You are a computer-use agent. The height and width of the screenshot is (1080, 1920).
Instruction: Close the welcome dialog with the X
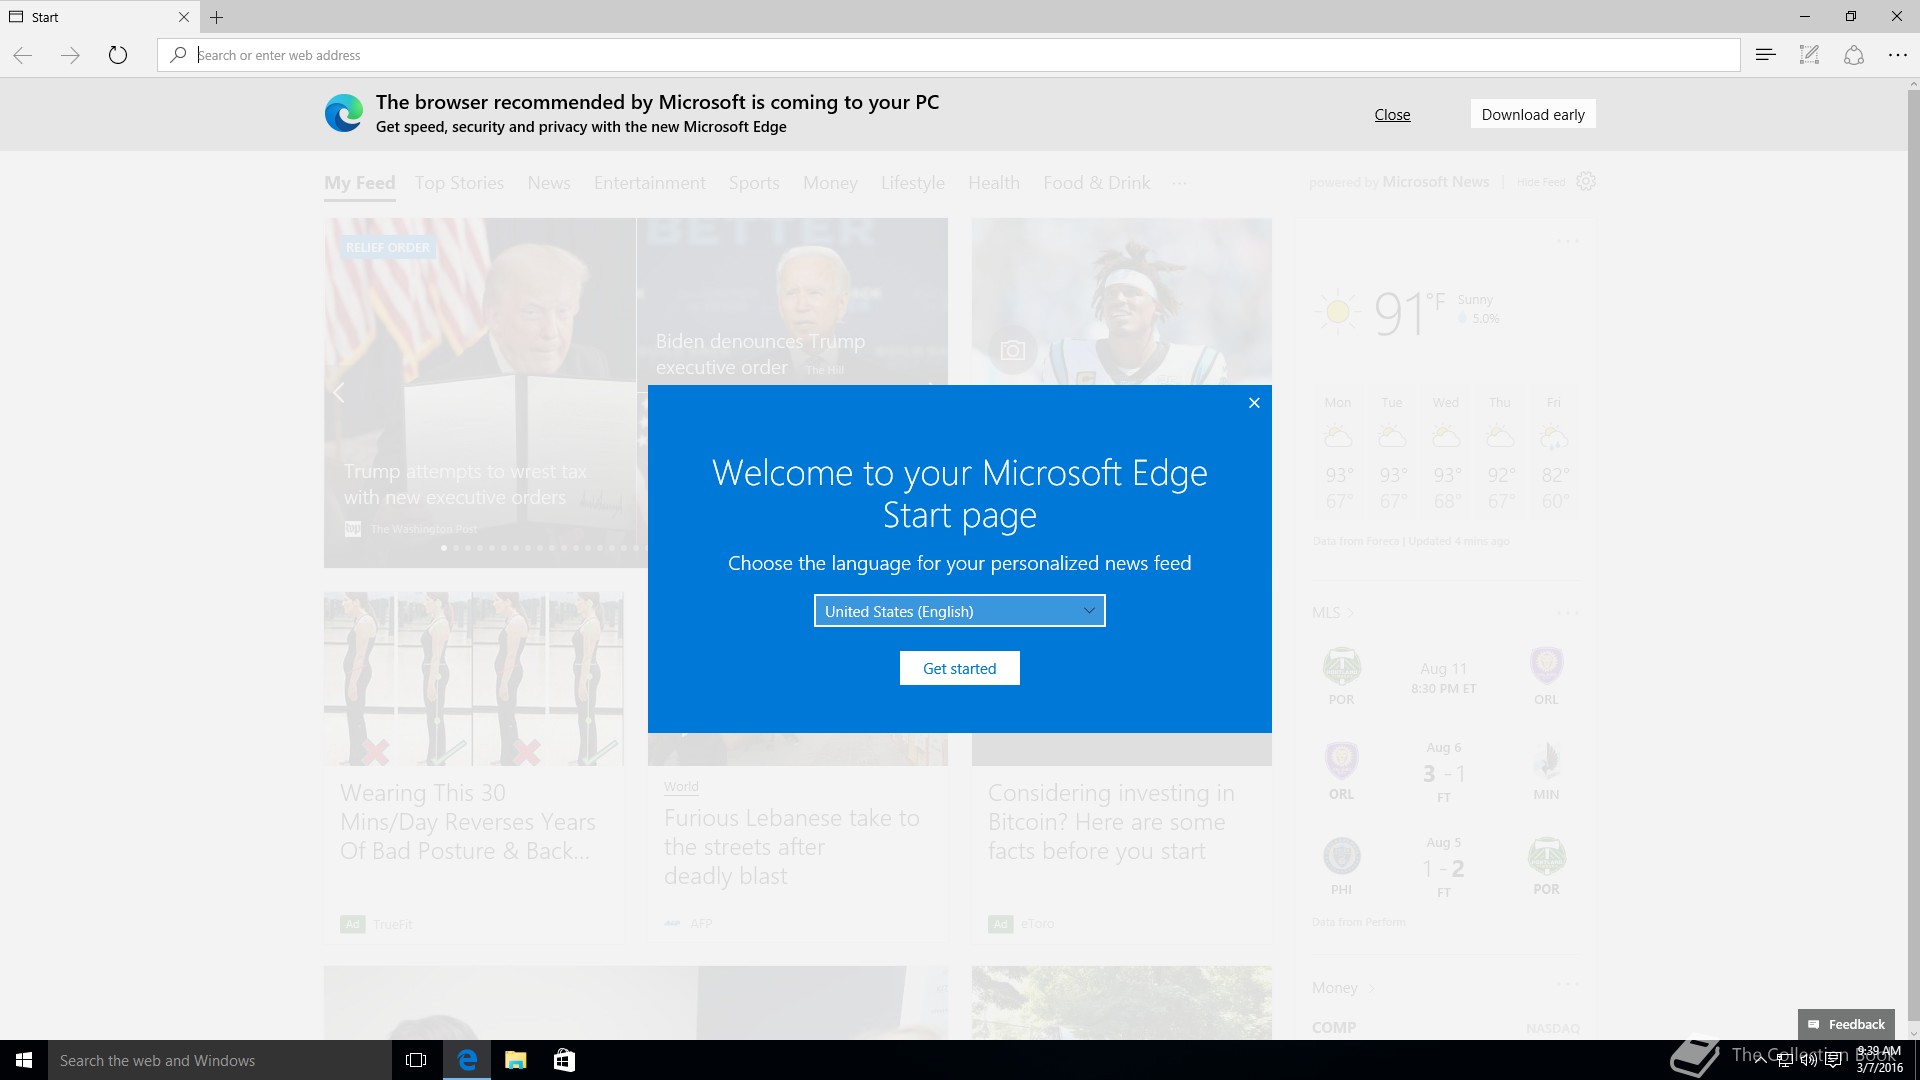(1254, 403)
